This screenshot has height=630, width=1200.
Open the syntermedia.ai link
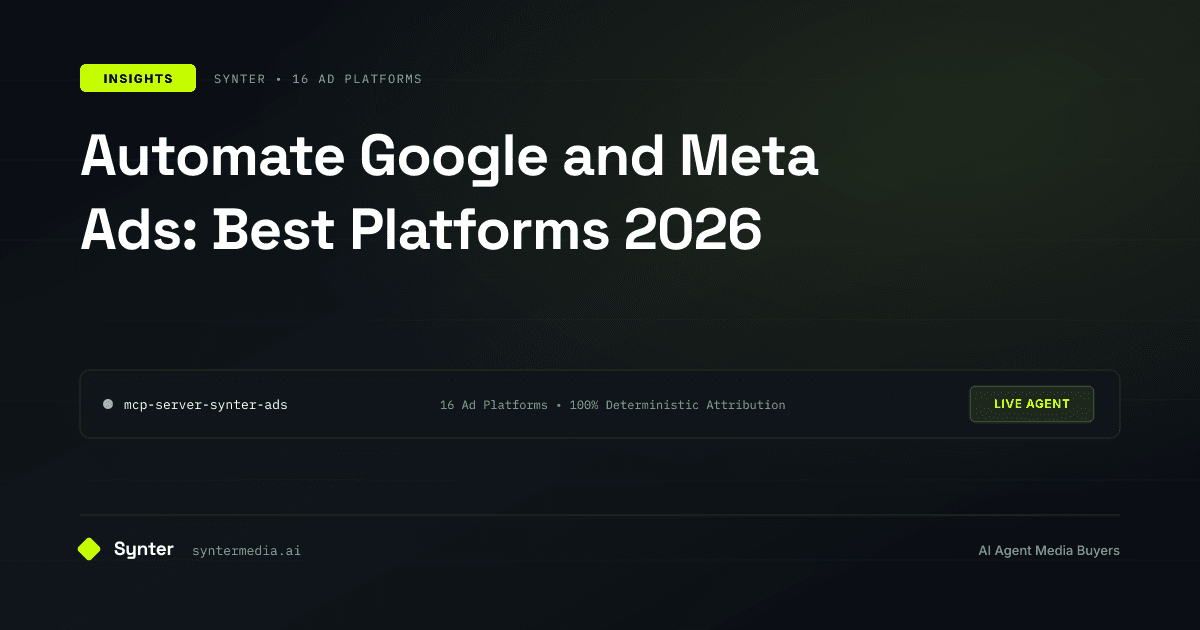point(246,551)
